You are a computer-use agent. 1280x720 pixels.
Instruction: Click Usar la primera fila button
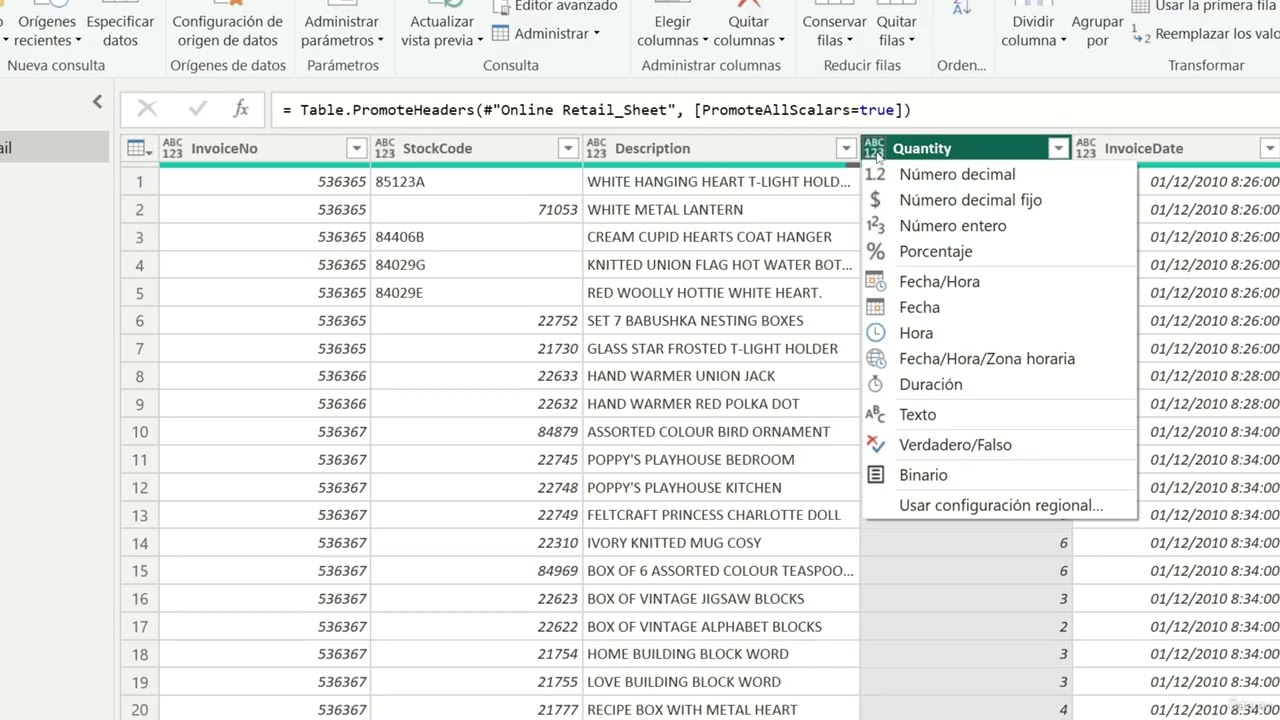tap(1205, 6)
